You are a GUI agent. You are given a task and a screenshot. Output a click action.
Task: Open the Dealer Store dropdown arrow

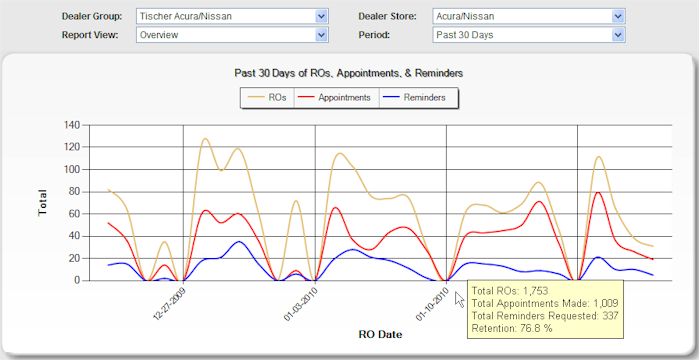point(617,17)
